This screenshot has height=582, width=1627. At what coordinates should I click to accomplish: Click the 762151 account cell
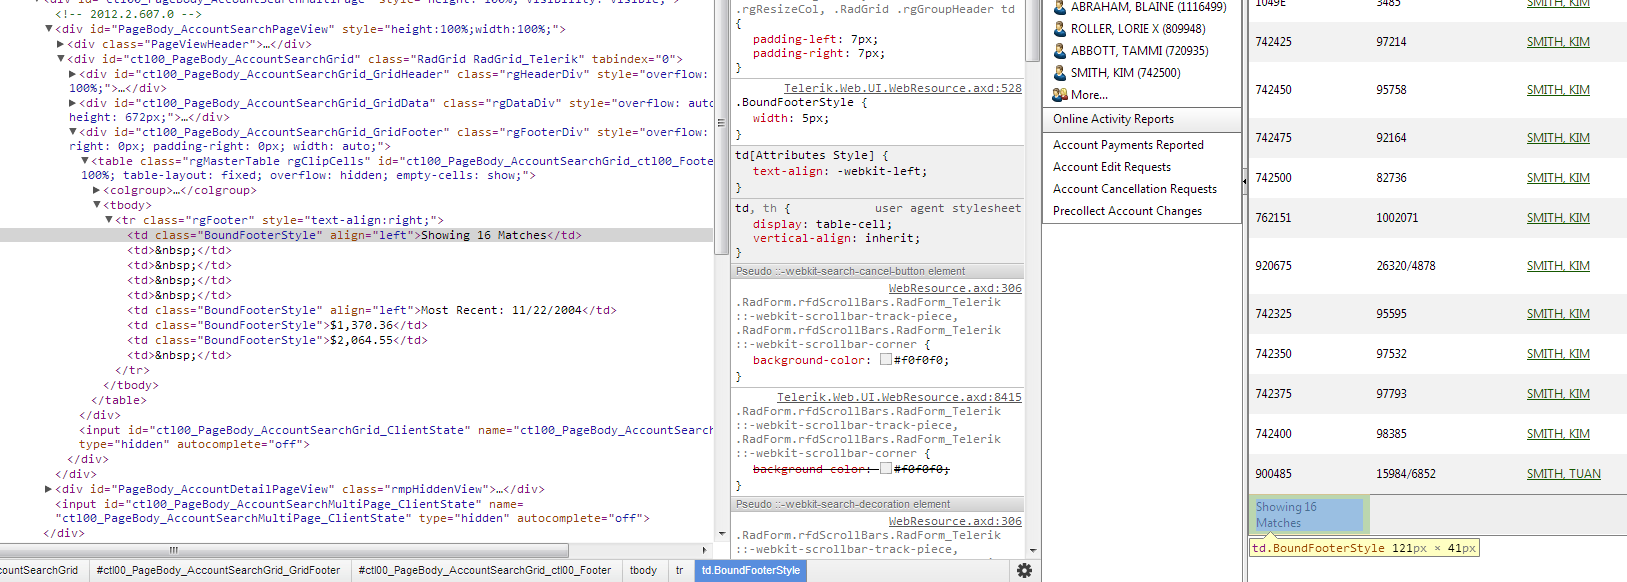tap(1273, 218)
